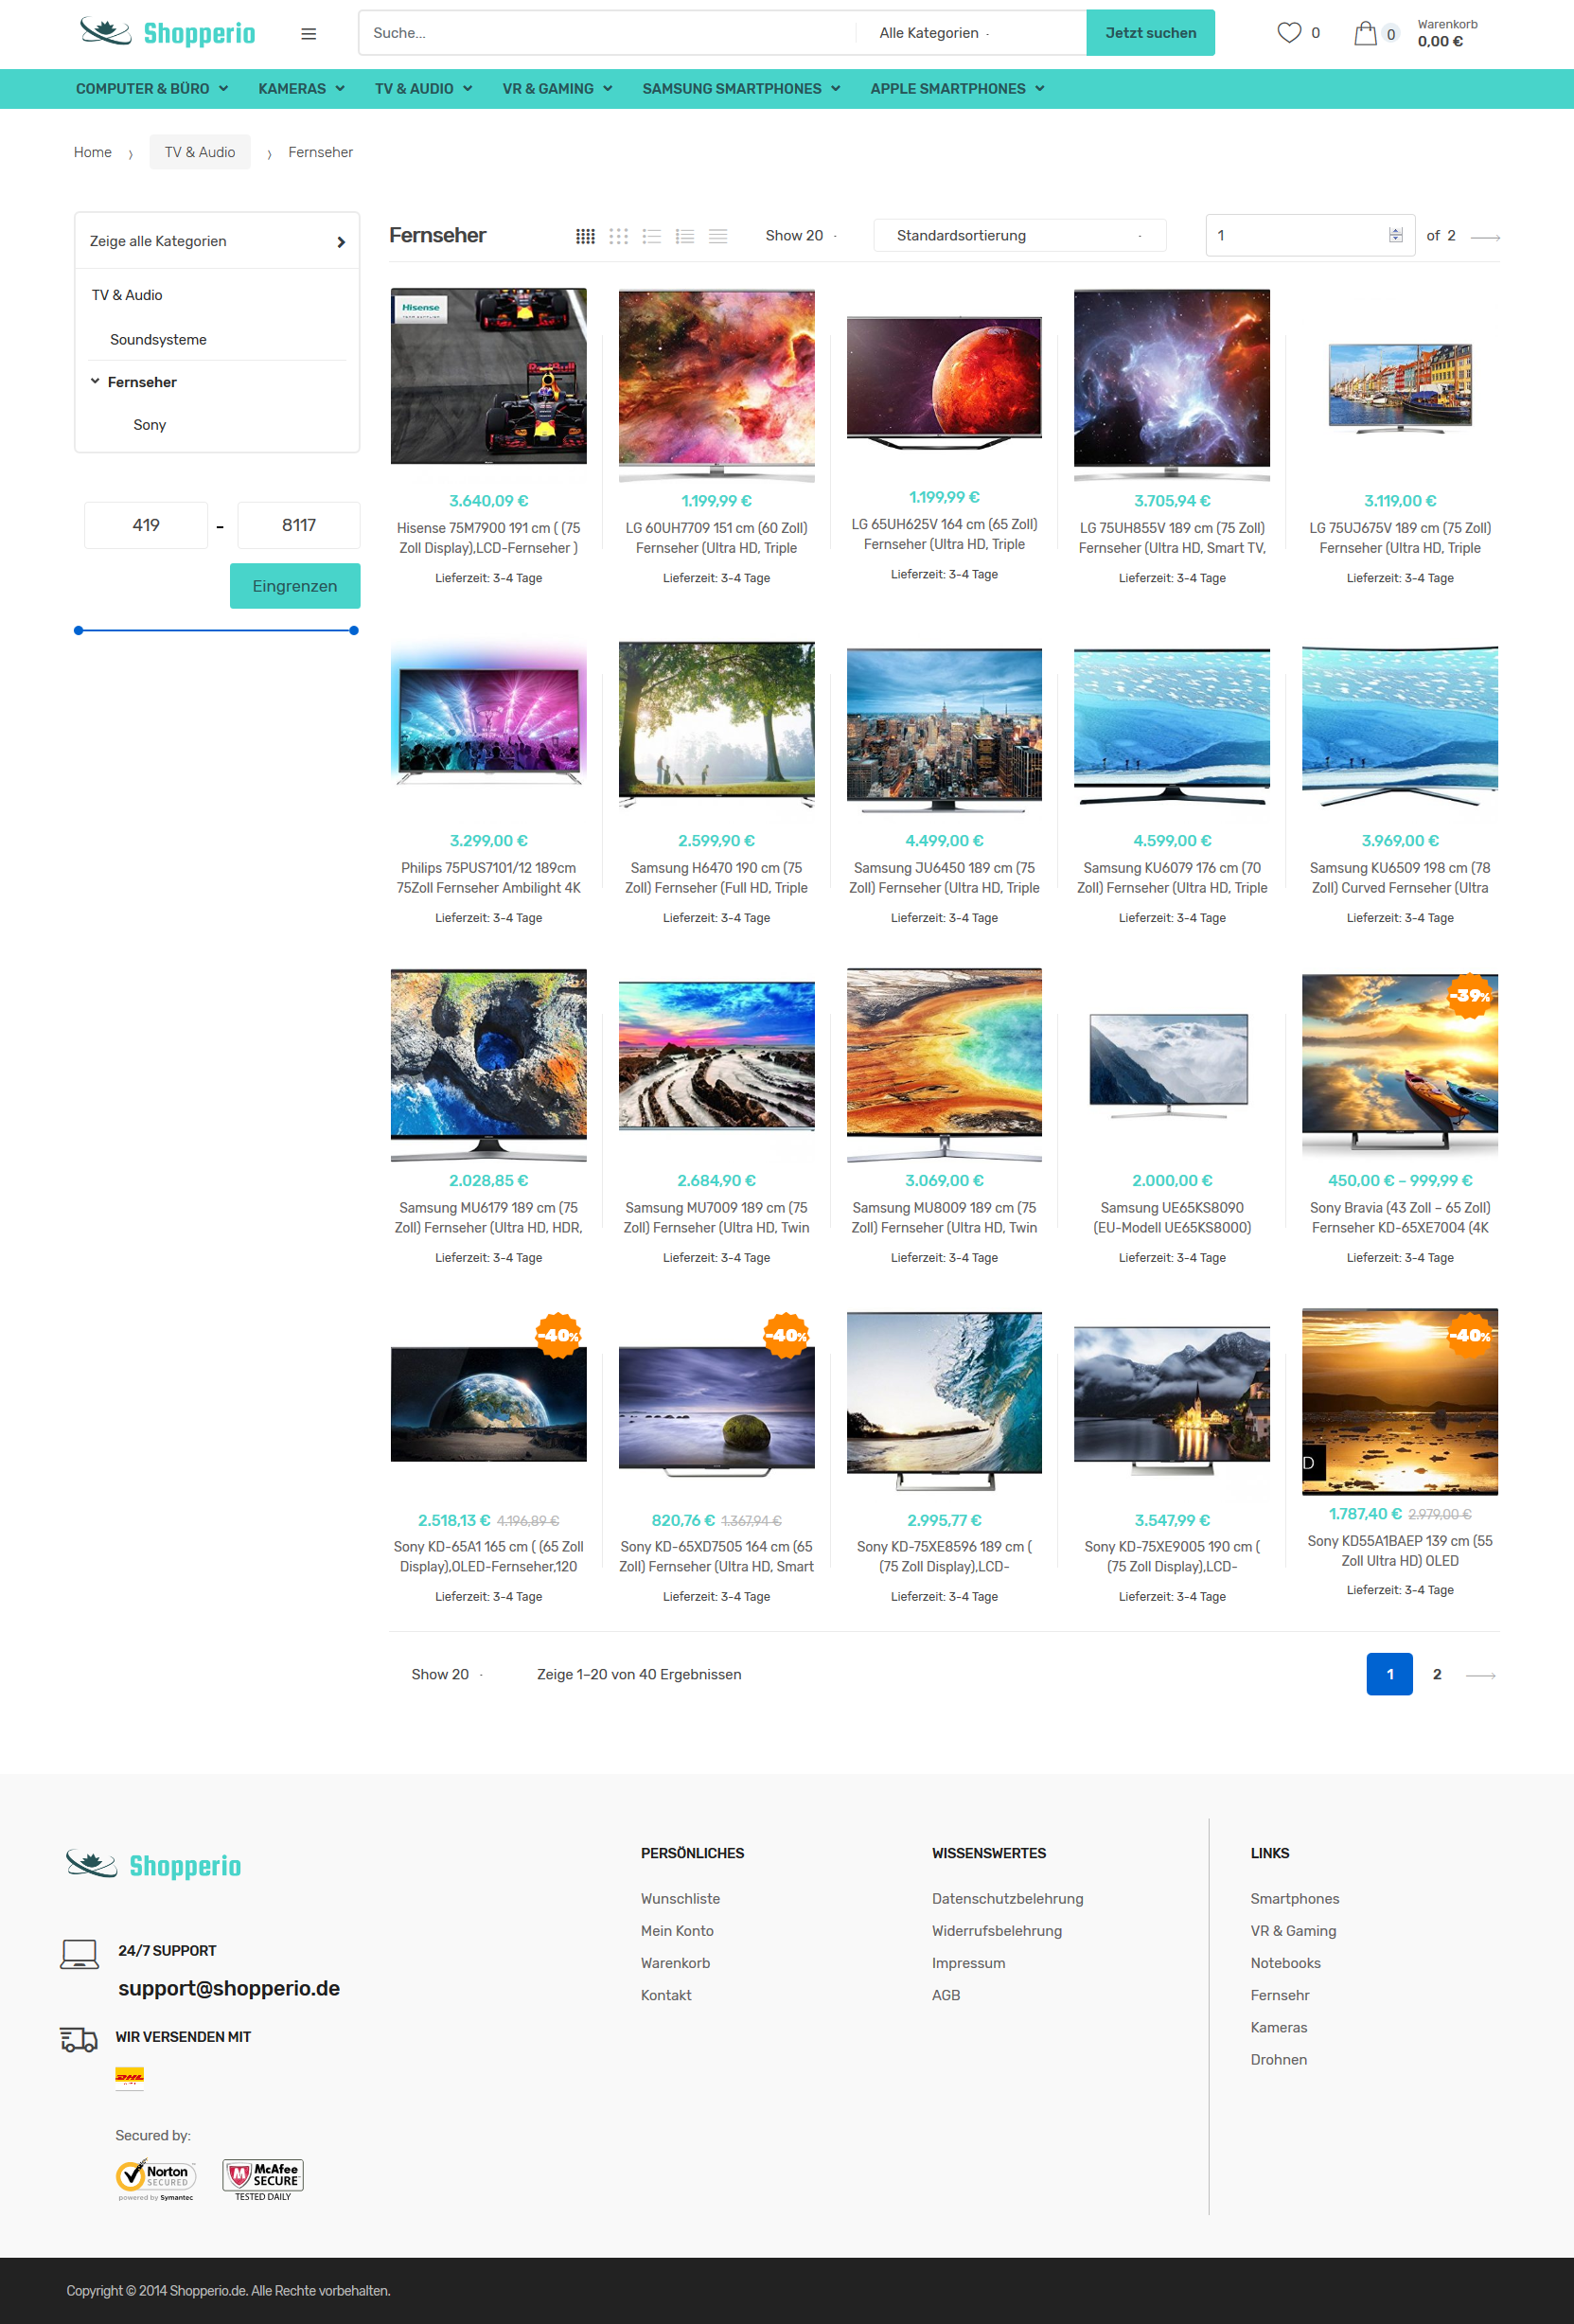Click maximum price field 8117

click(299, 526)
